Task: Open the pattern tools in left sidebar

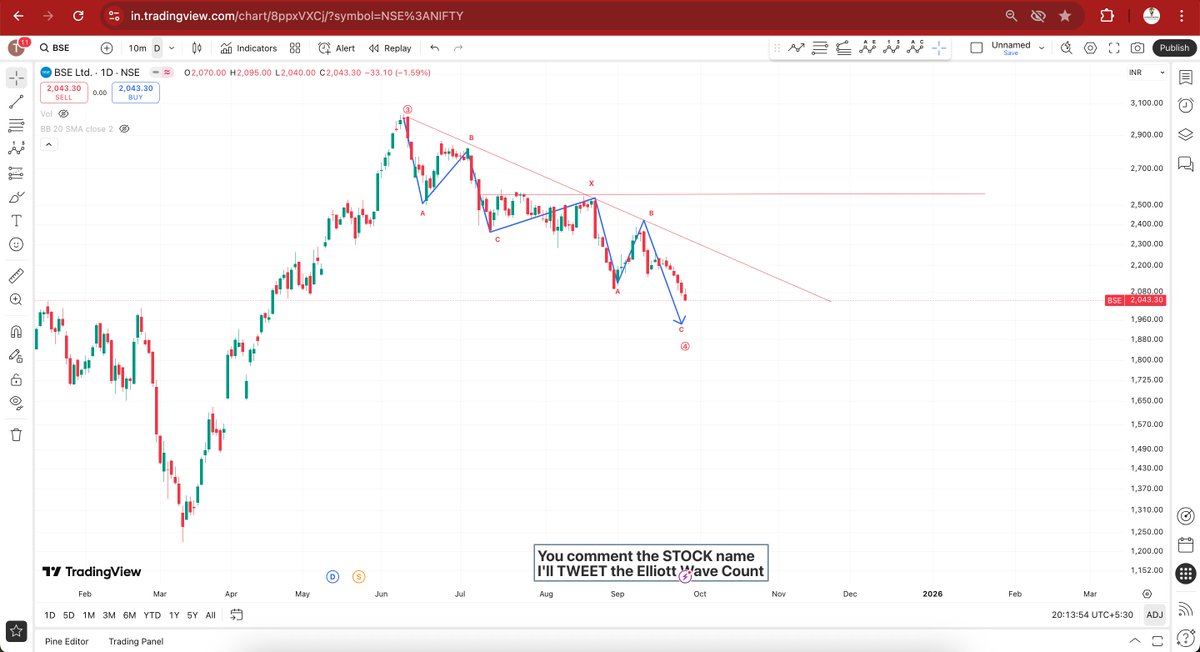Action: (x=16, y=149)
